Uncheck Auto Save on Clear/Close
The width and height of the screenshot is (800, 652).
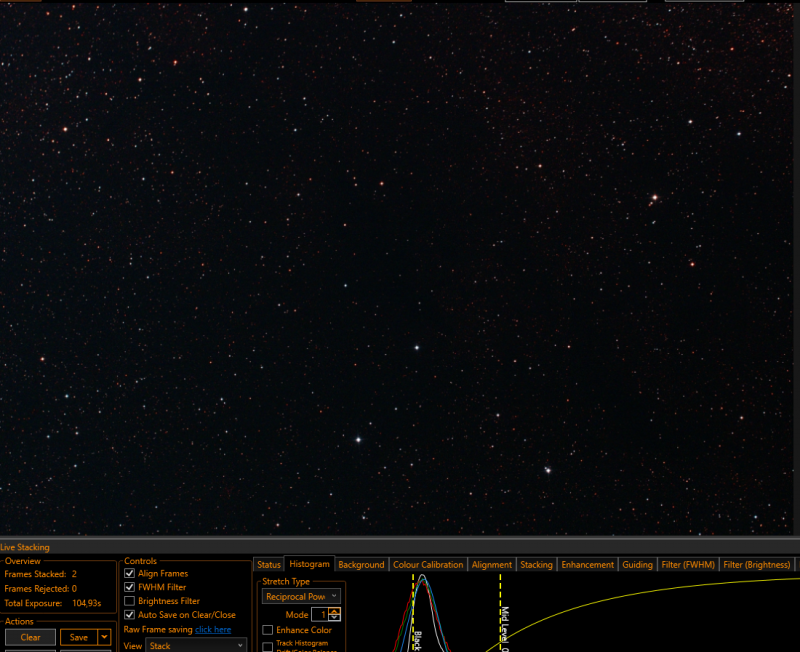click(x=130, y=615)
